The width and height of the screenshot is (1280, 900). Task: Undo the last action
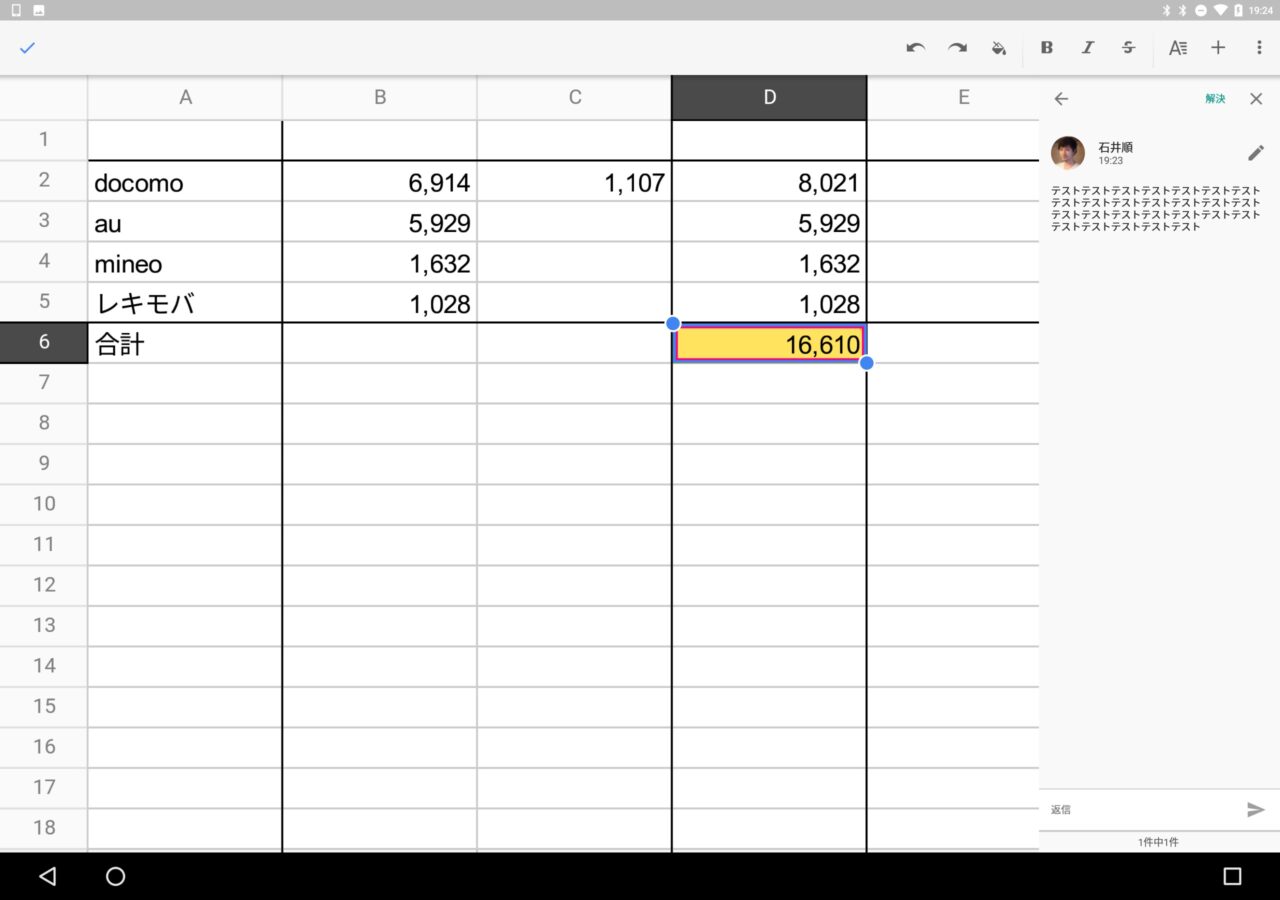pyautogui.click(x=915, y=48)
